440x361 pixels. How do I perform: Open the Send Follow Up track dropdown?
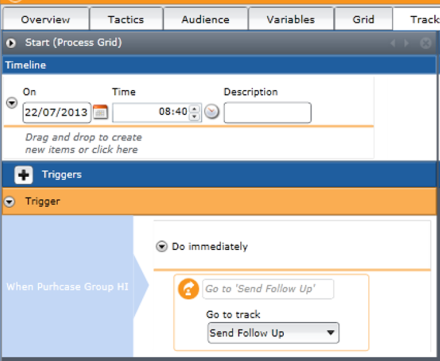[x=273, y=333]
